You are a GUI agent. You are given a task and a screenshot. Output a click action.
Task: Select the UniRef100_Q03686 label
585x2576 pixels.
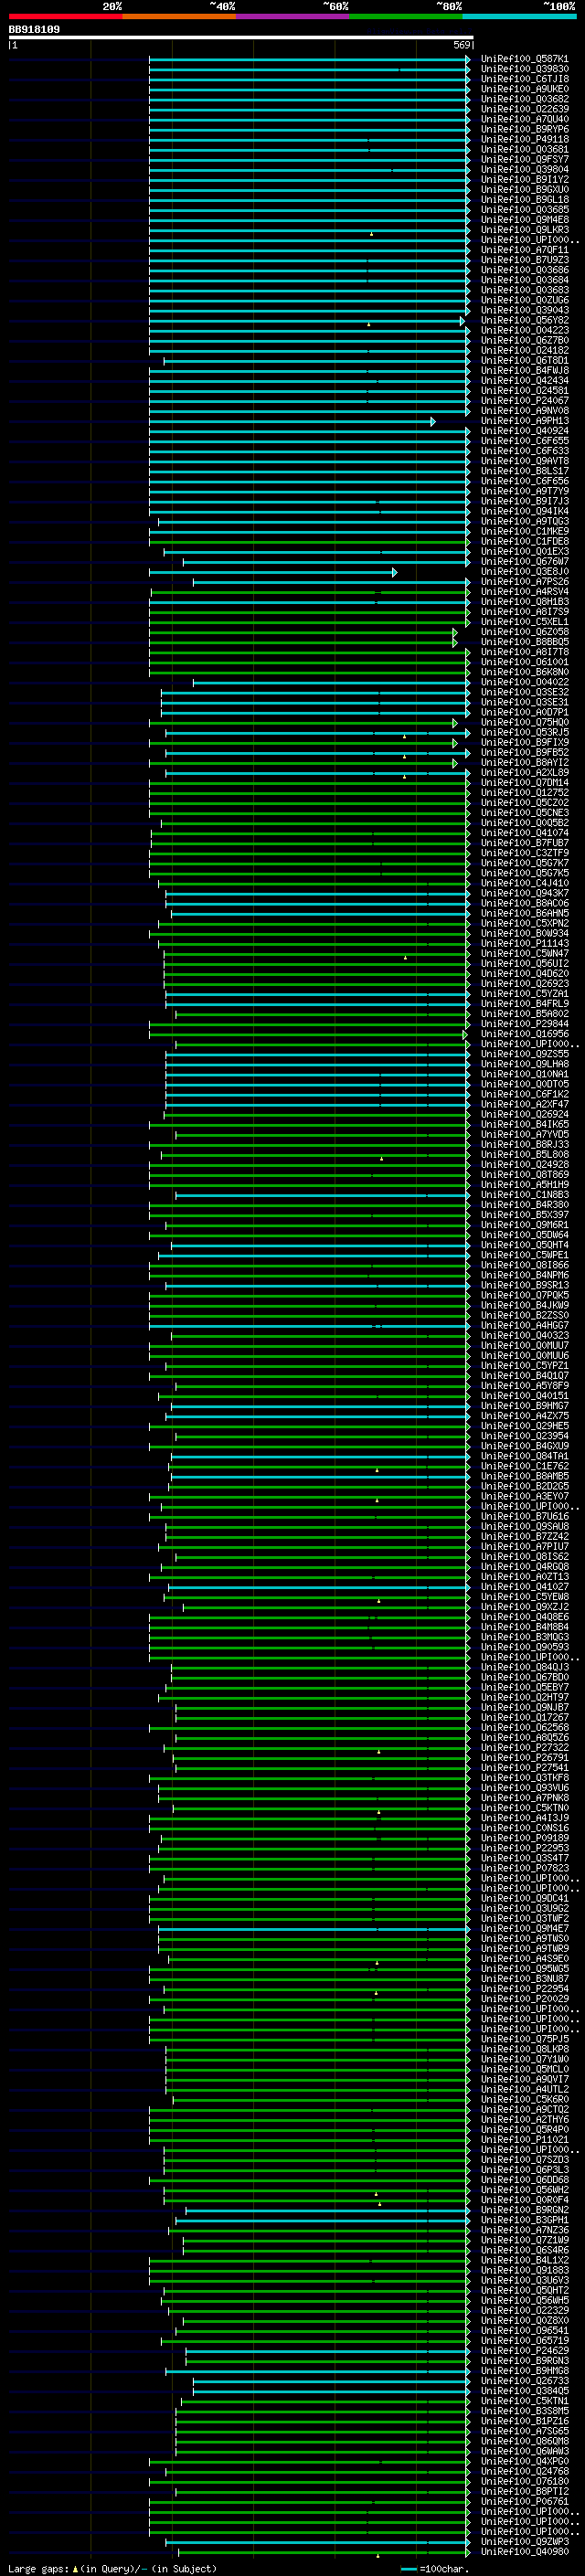[525, 270]
